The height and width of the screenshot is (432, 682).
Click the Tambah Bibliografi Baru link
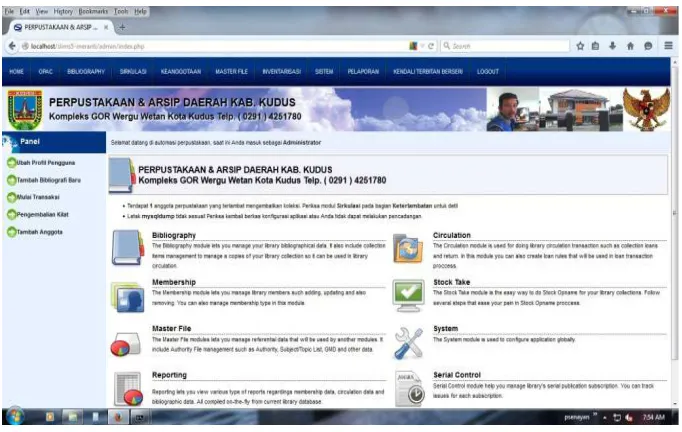[49, 180]
